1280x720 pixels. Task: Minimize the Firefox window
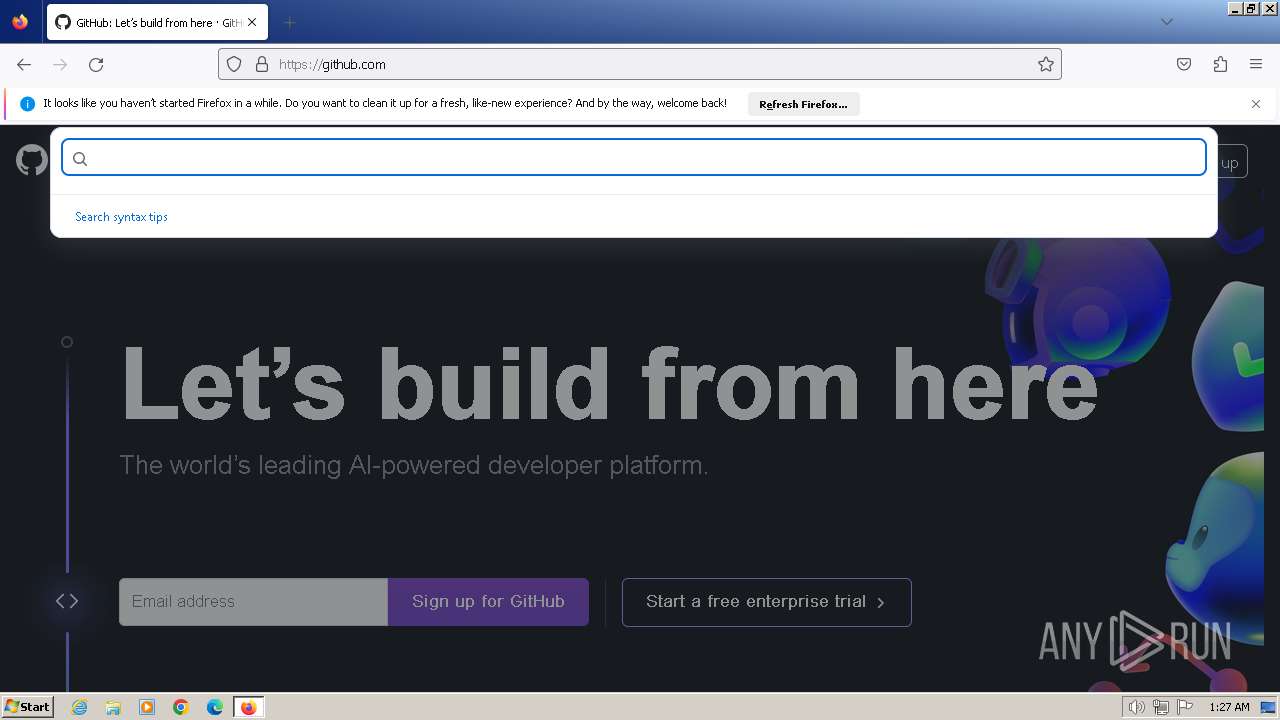[x=1235, y=8]
